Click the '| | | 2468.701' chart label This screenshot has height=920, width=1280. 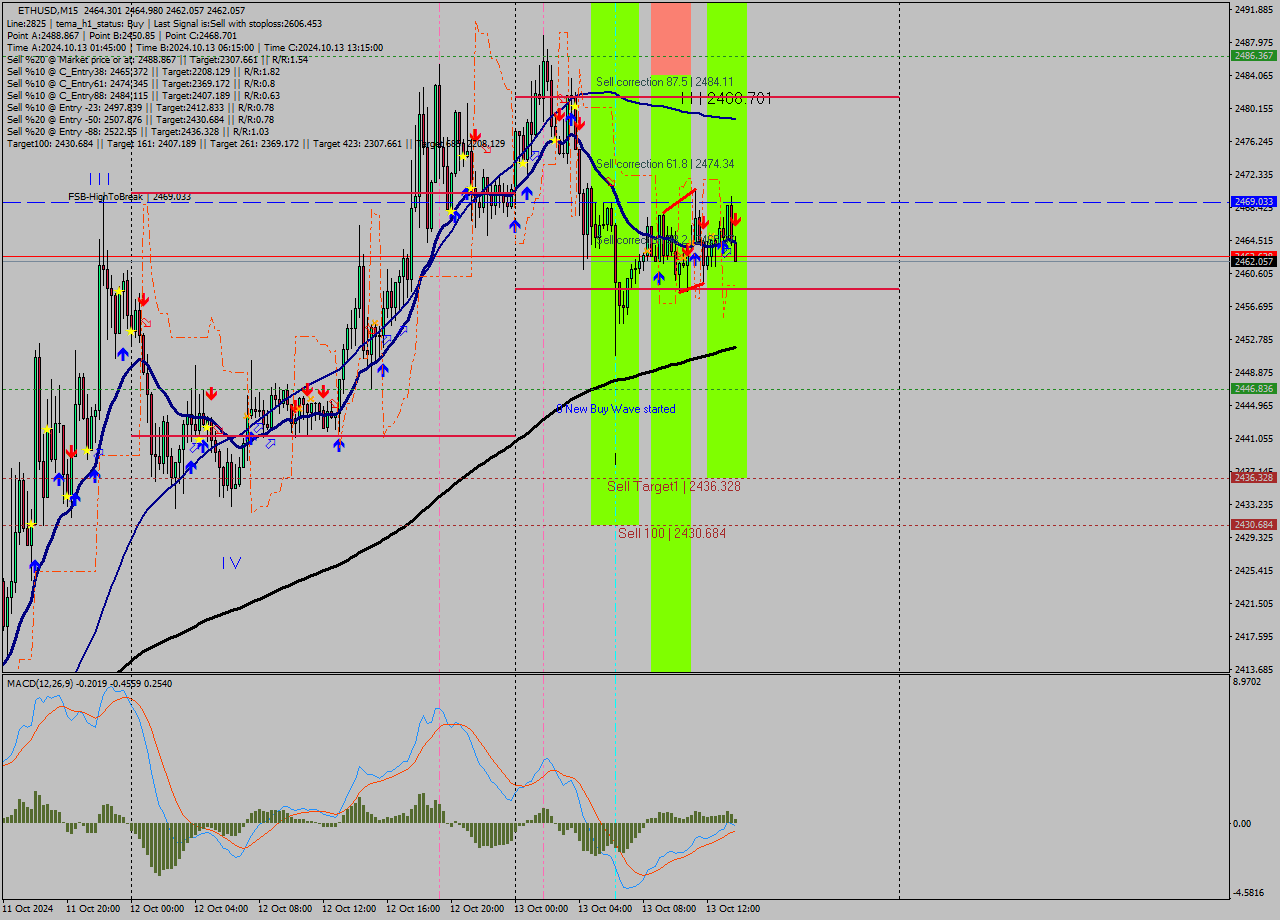(726, 98)
